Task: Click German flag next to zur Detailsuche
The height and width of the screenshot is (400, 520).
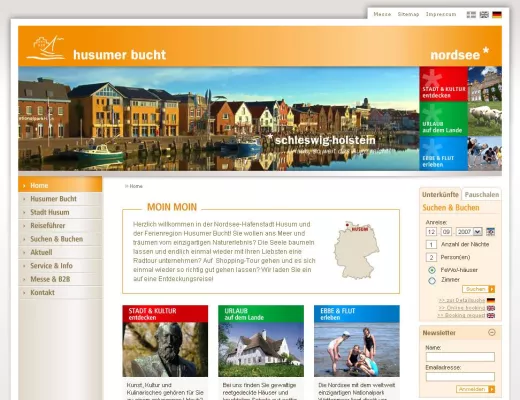Action: point(491,300)
